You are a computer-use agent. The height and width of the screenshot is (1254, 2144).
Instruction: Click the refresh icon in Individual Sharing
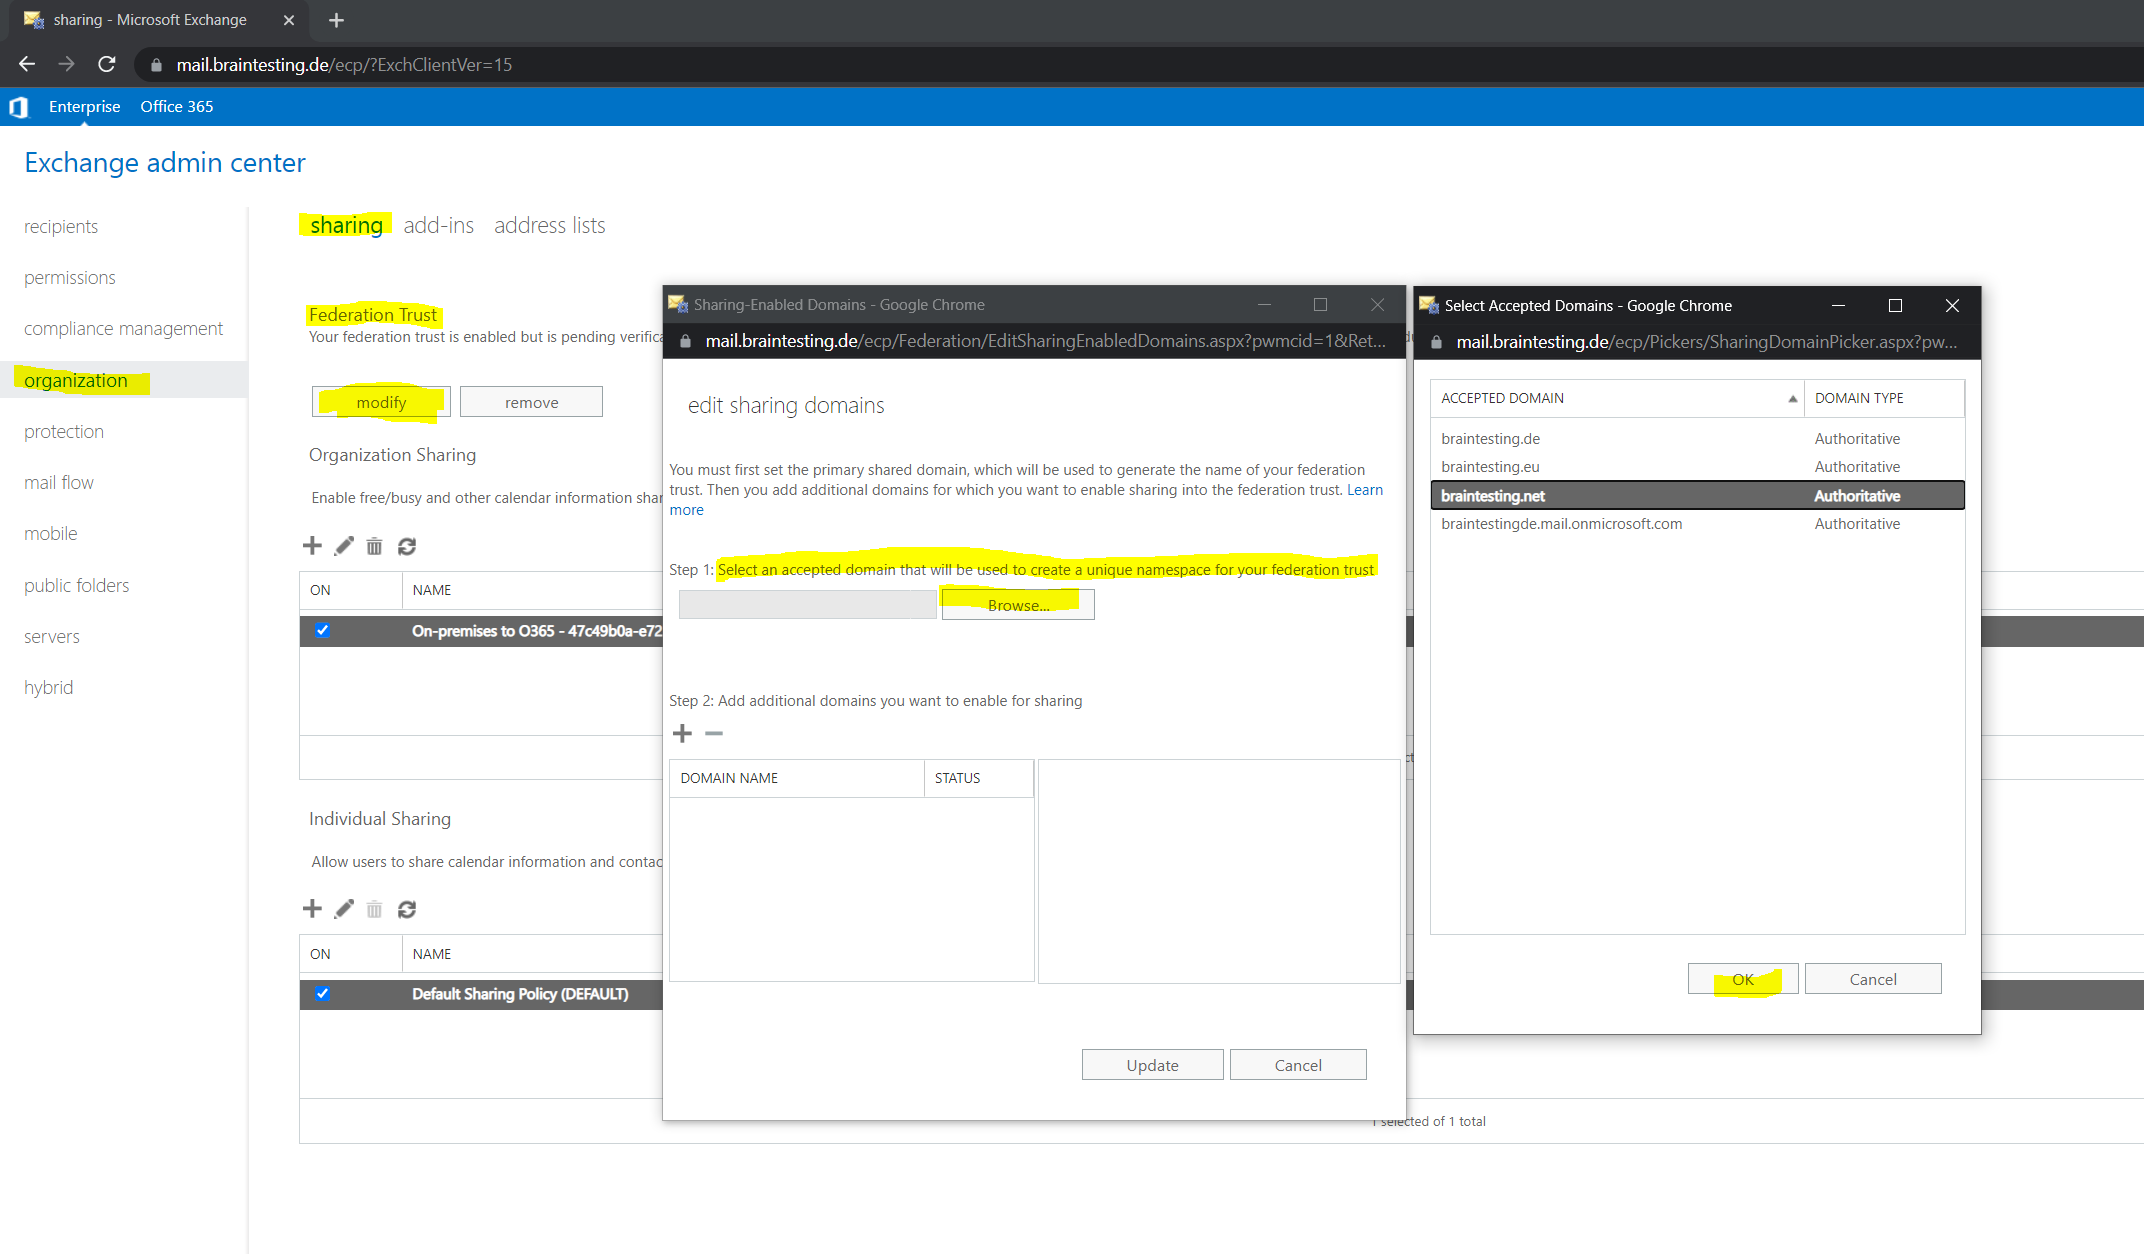click(407, 909)
